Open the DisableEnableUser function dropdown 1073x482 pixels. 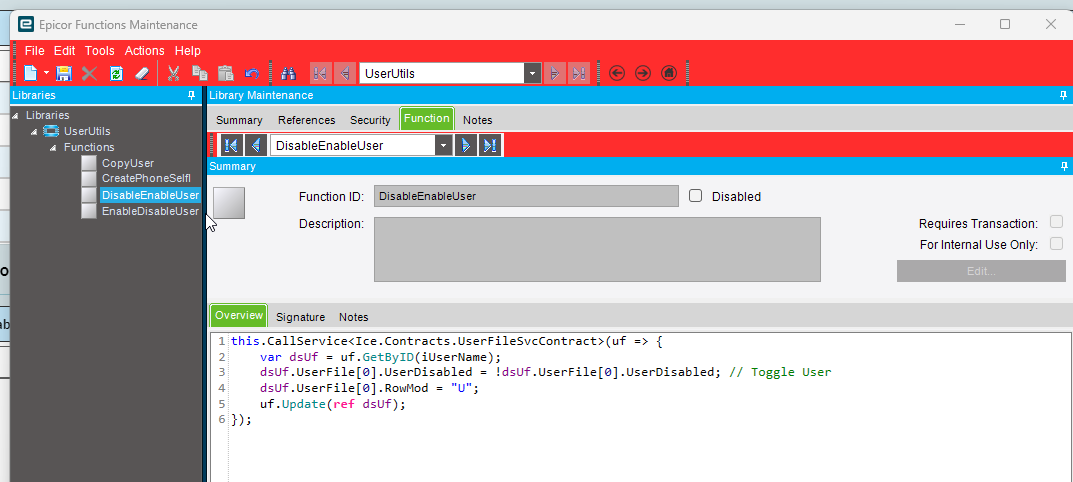click(445, 145)
